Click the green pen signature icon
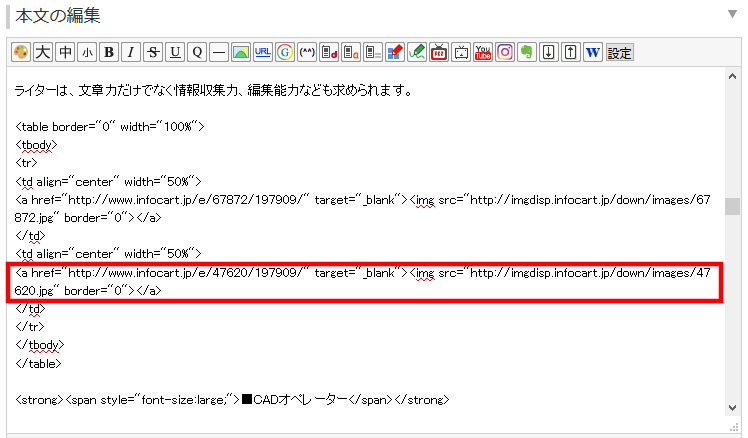Image resolution: width=748 pixels, height=438 pixels. [417, 52]
